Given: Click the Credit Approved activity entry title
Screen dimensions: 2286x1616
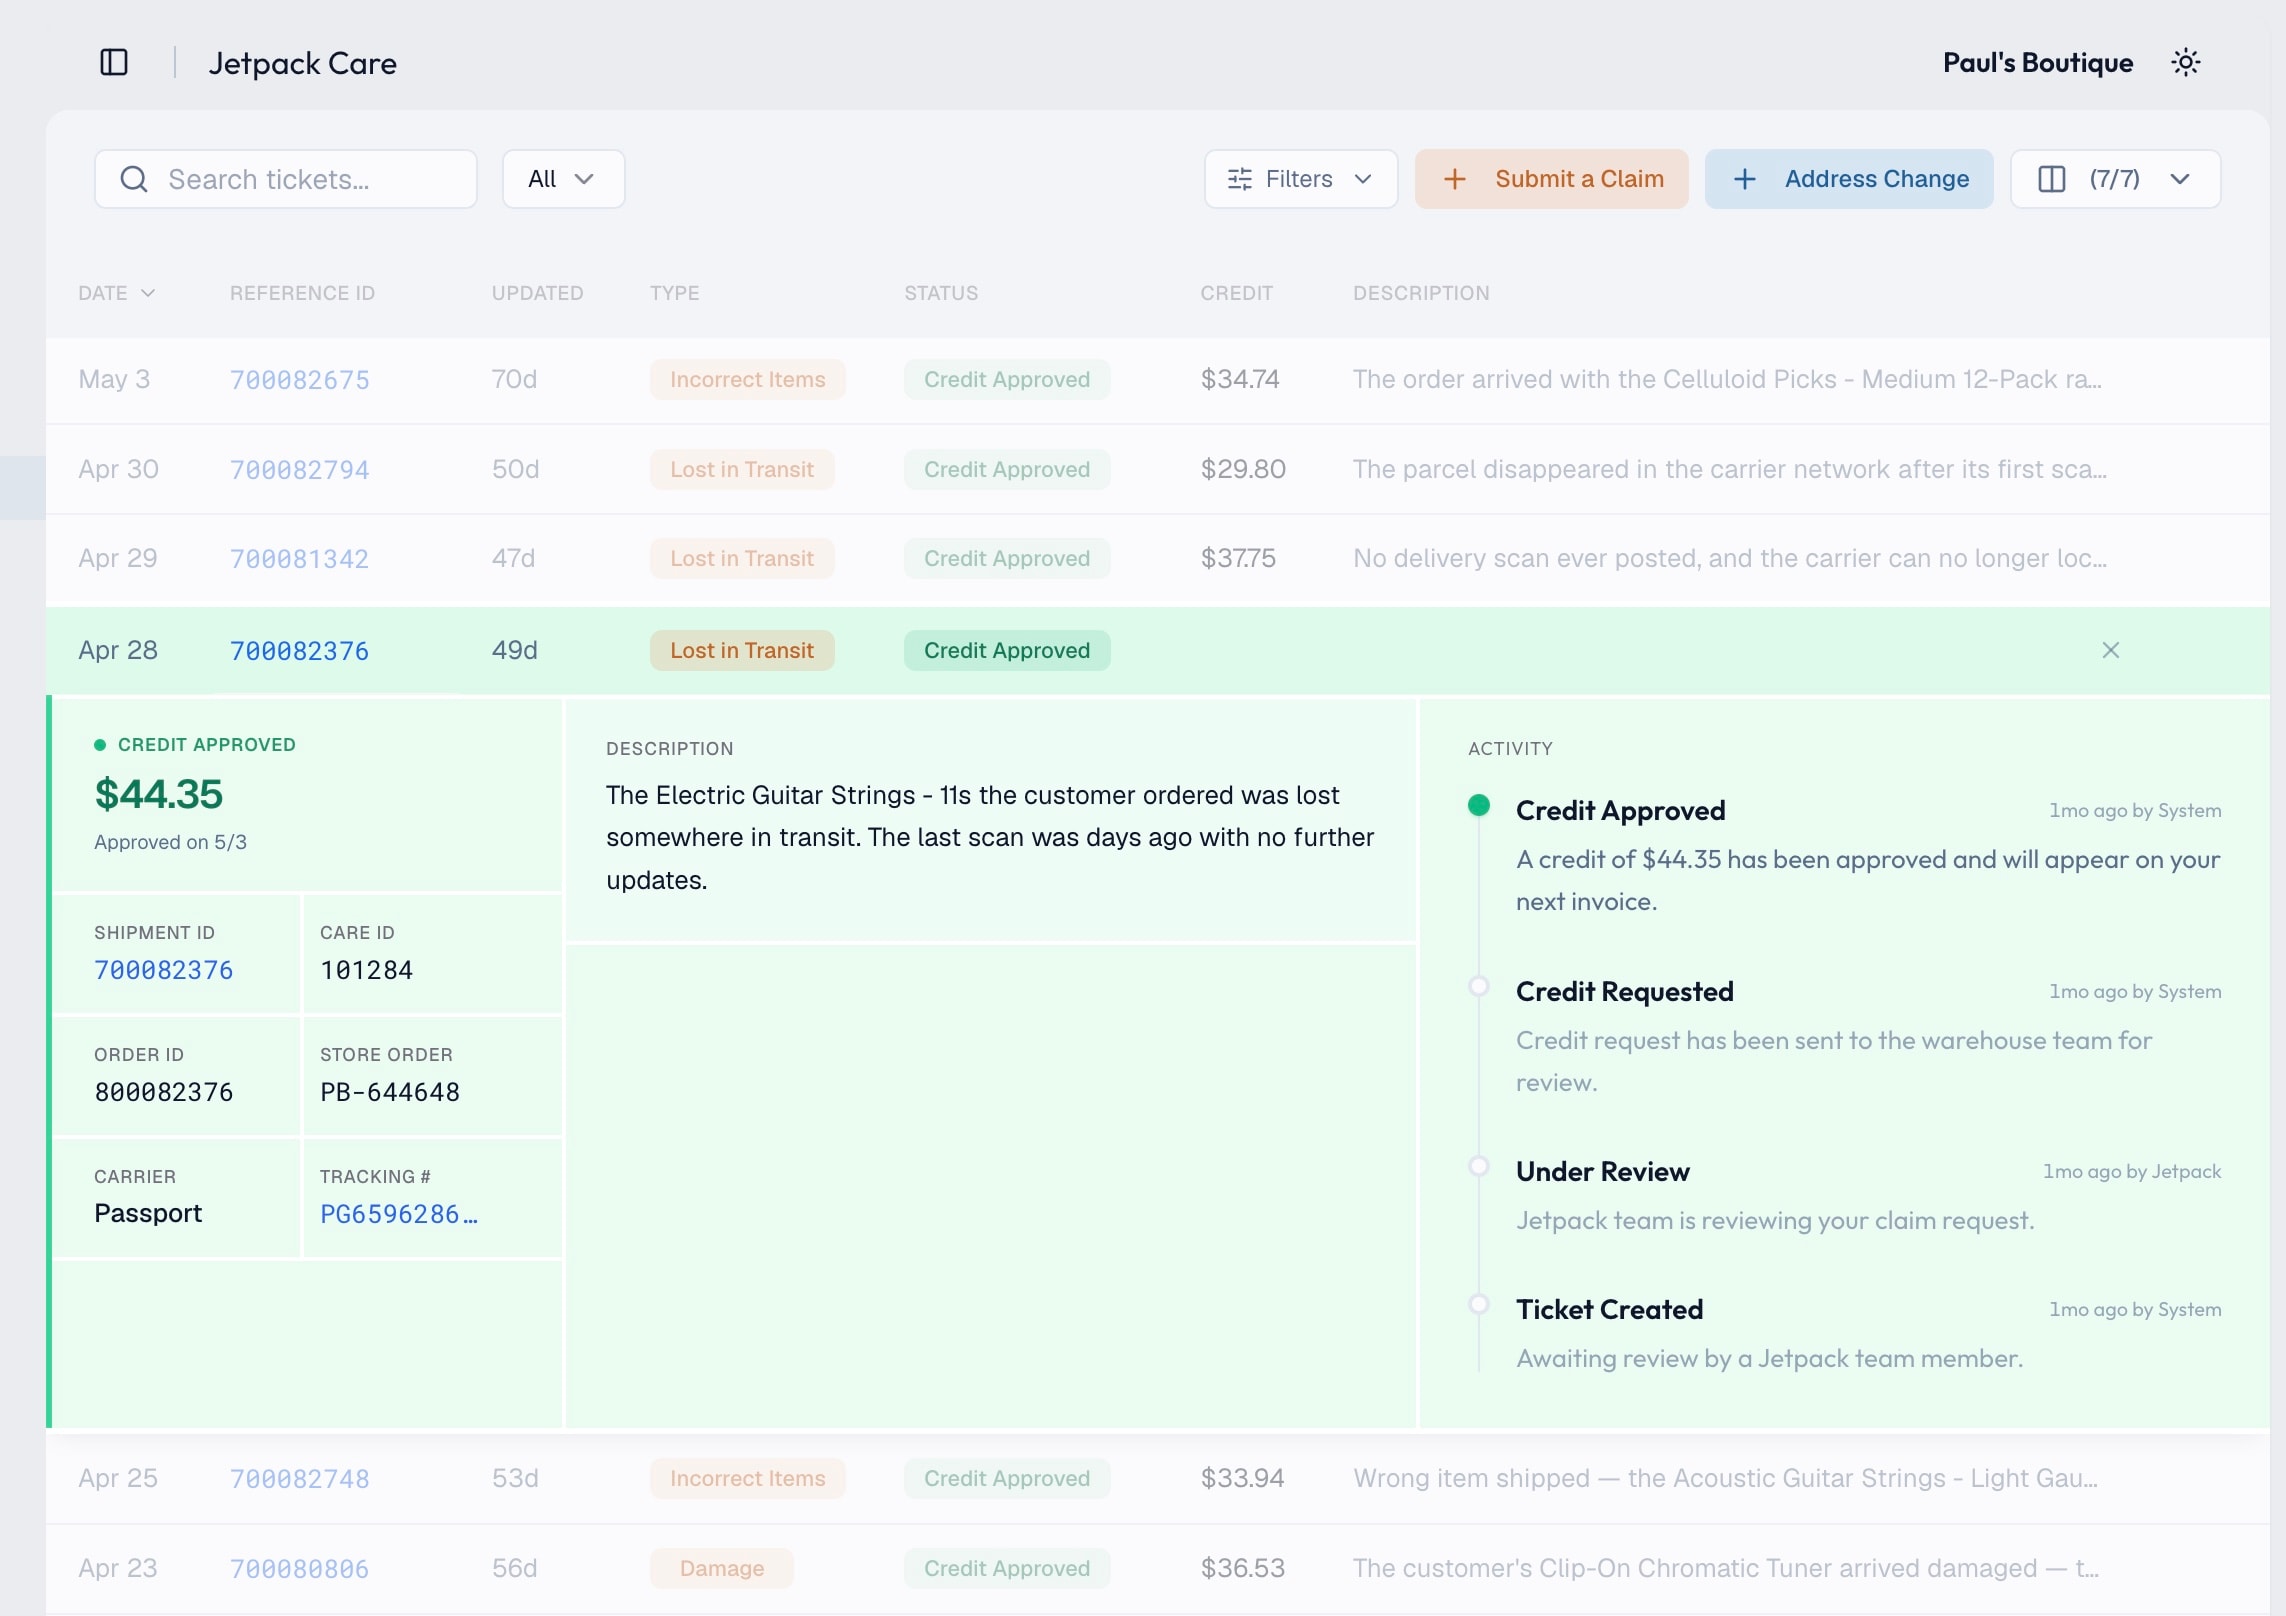Looking at the screenshot, I should click(1620, 811).
